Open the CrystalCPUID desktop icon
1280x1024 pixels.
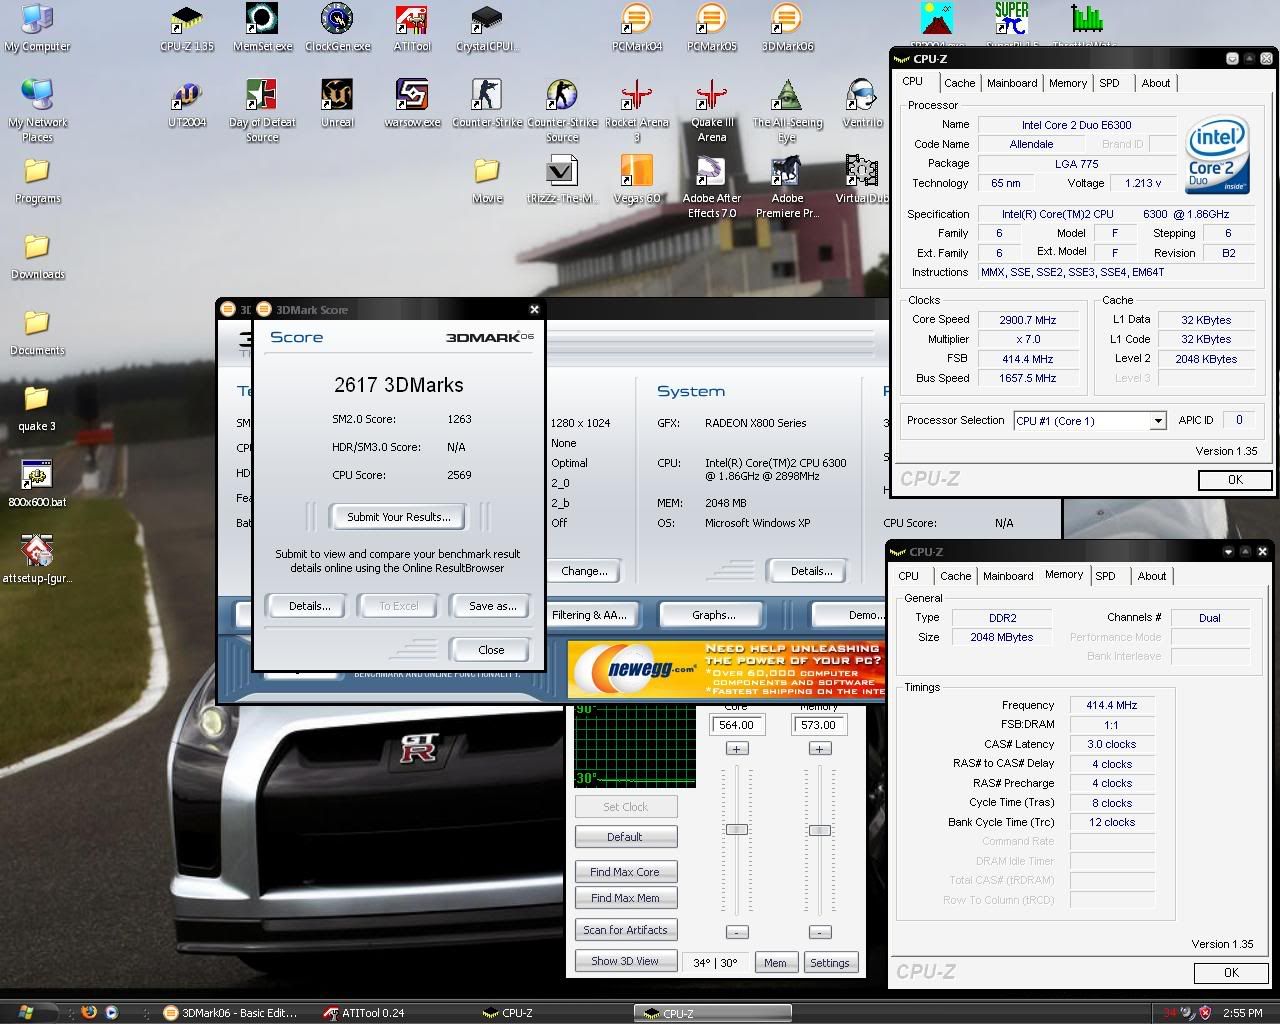[487, 27]
